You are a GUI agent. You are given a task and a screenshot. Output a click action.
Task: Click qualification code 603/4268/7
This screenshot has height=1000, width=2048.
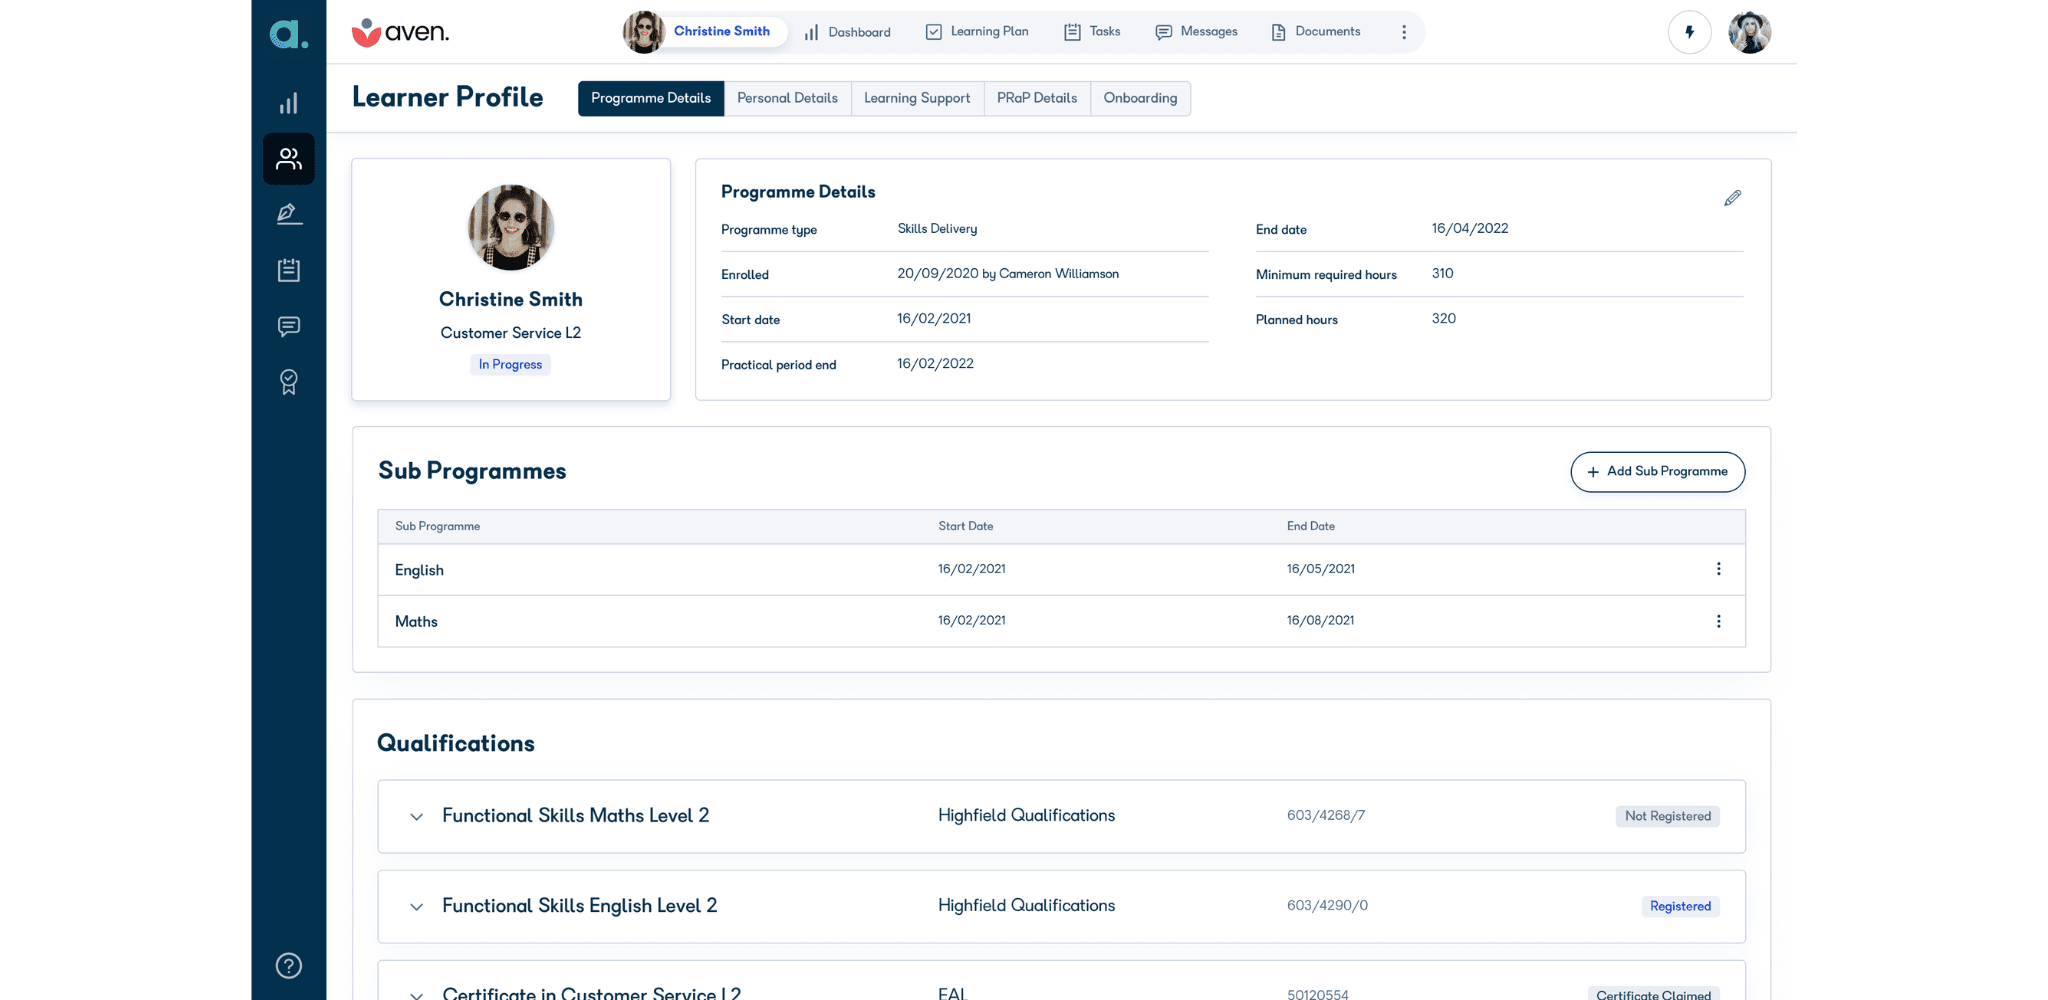pyautogui.click(x=1326, y=816)
